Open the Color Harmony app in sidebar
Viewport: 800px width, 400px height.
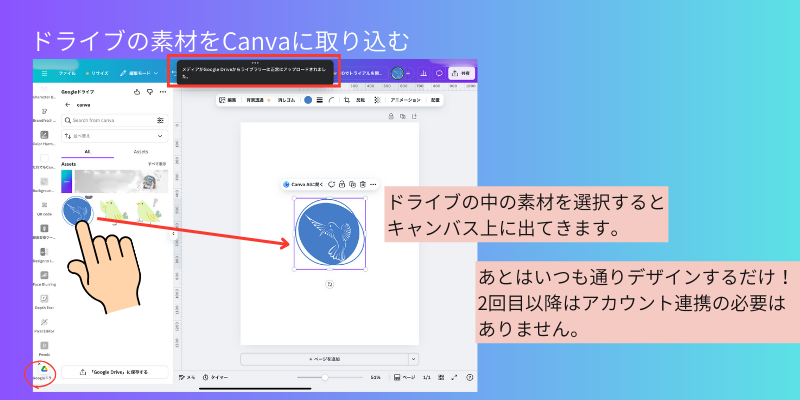point(44,138)
